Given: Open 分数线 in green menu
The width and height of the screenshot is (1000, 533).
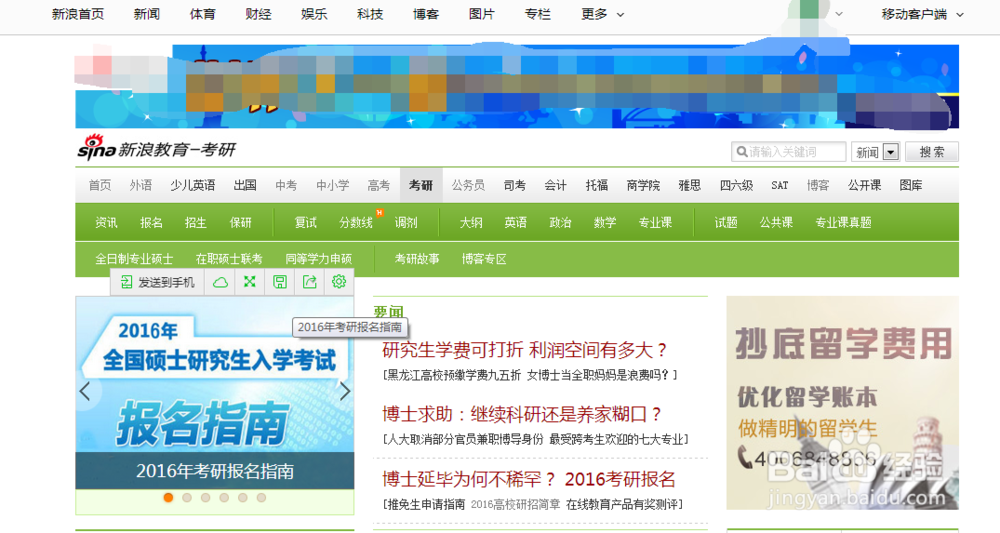Looking at the screenshot, I should click(356, 222).
